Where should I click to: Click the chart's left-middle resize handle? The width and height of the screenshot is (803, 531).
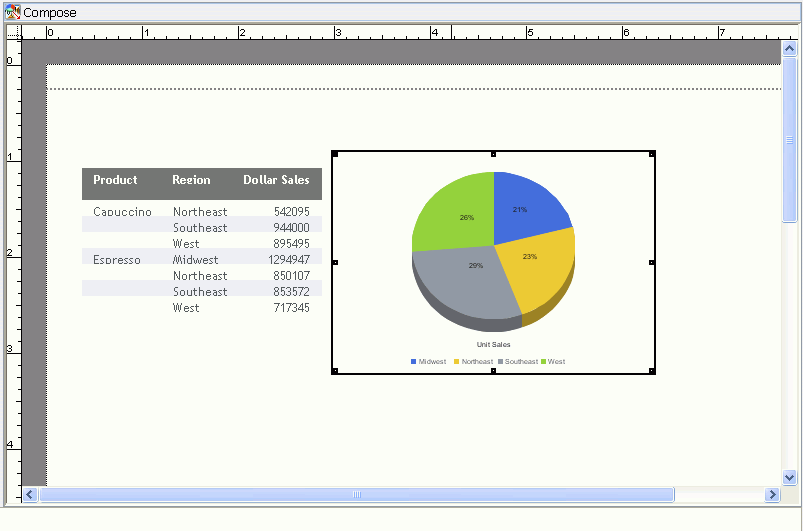point(335,262)
